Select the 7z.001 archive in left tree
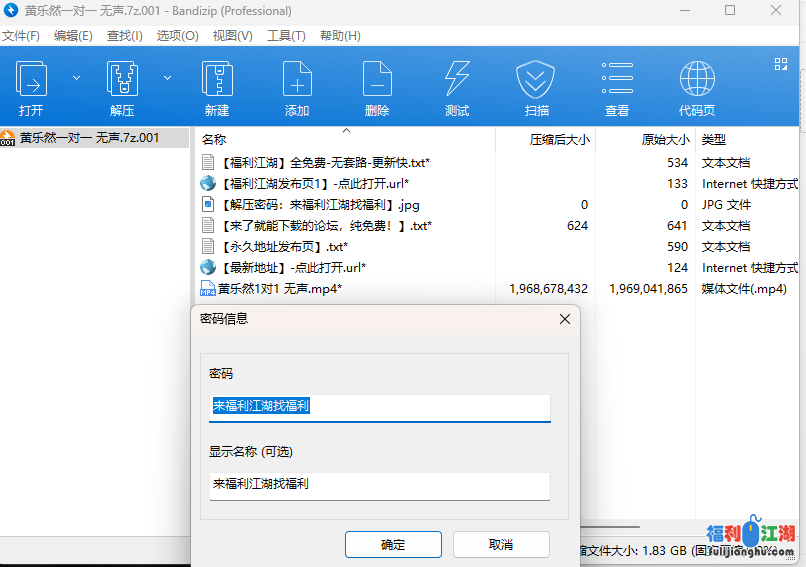 (x=90, y=138)
